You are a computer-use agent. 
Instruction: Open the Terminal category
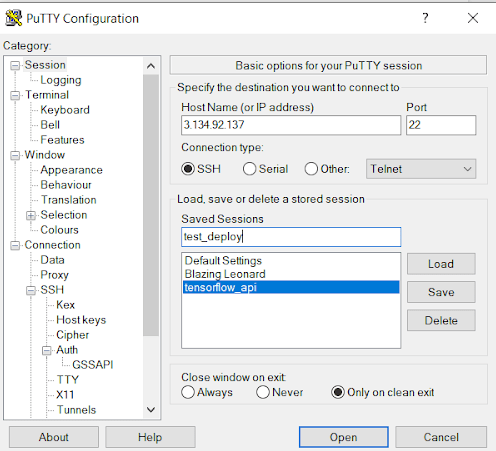pyautogui.click(x=47, y=95)
